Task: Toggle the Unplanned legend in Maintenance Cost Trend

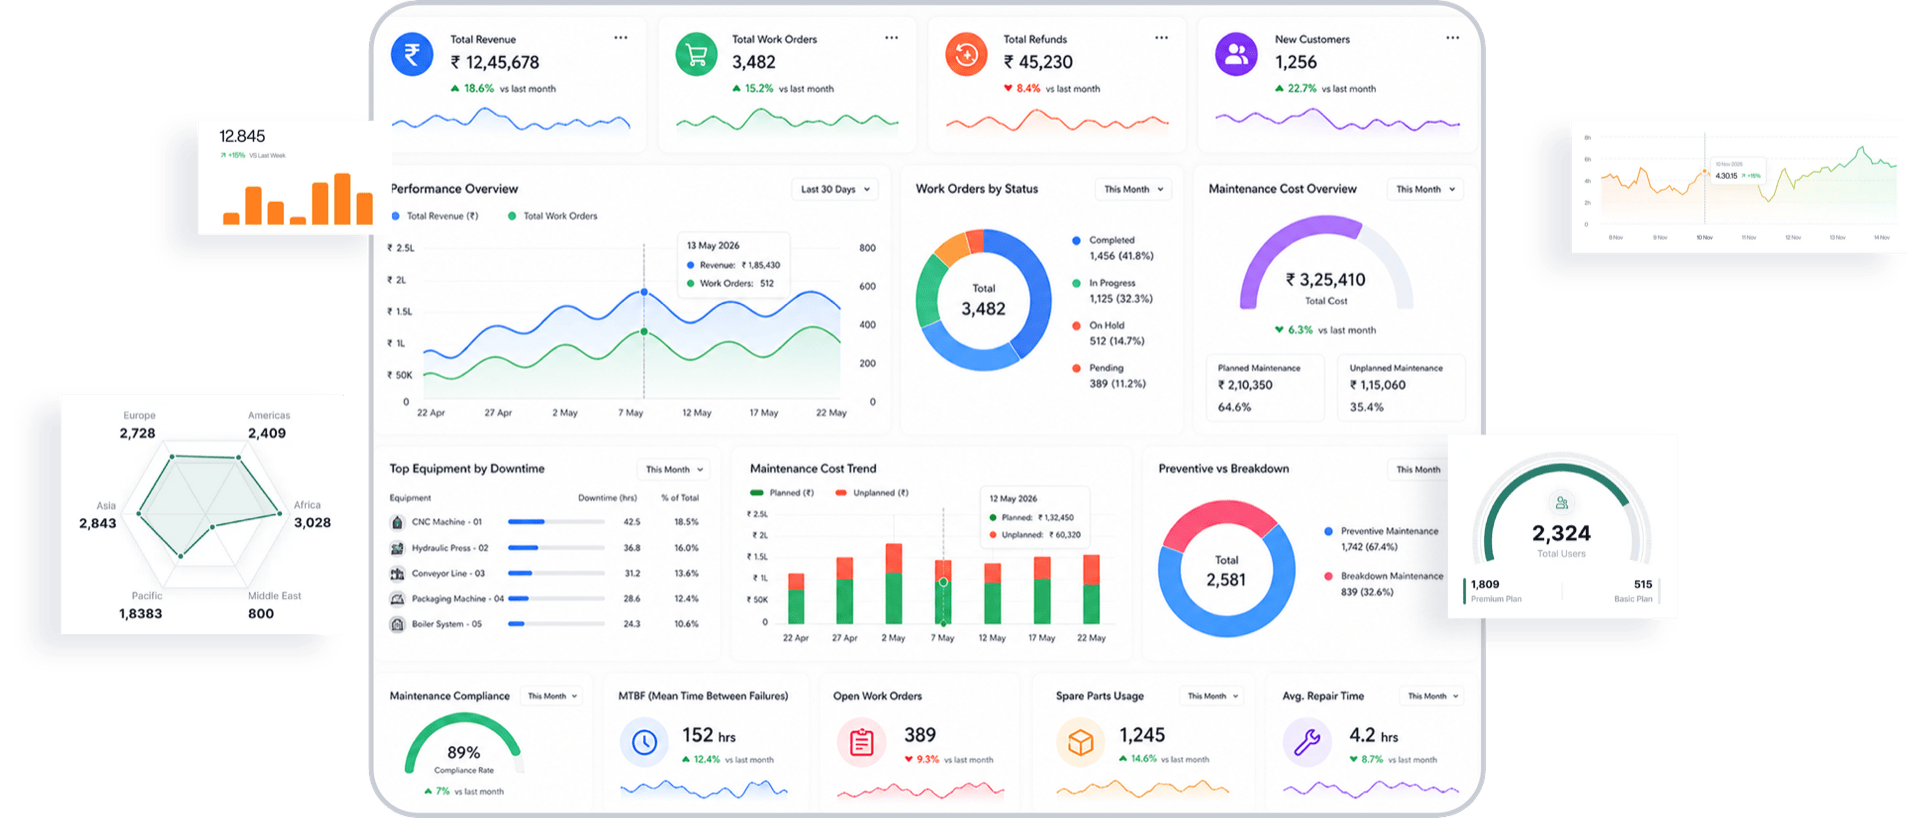Action: tap(872, 493)
